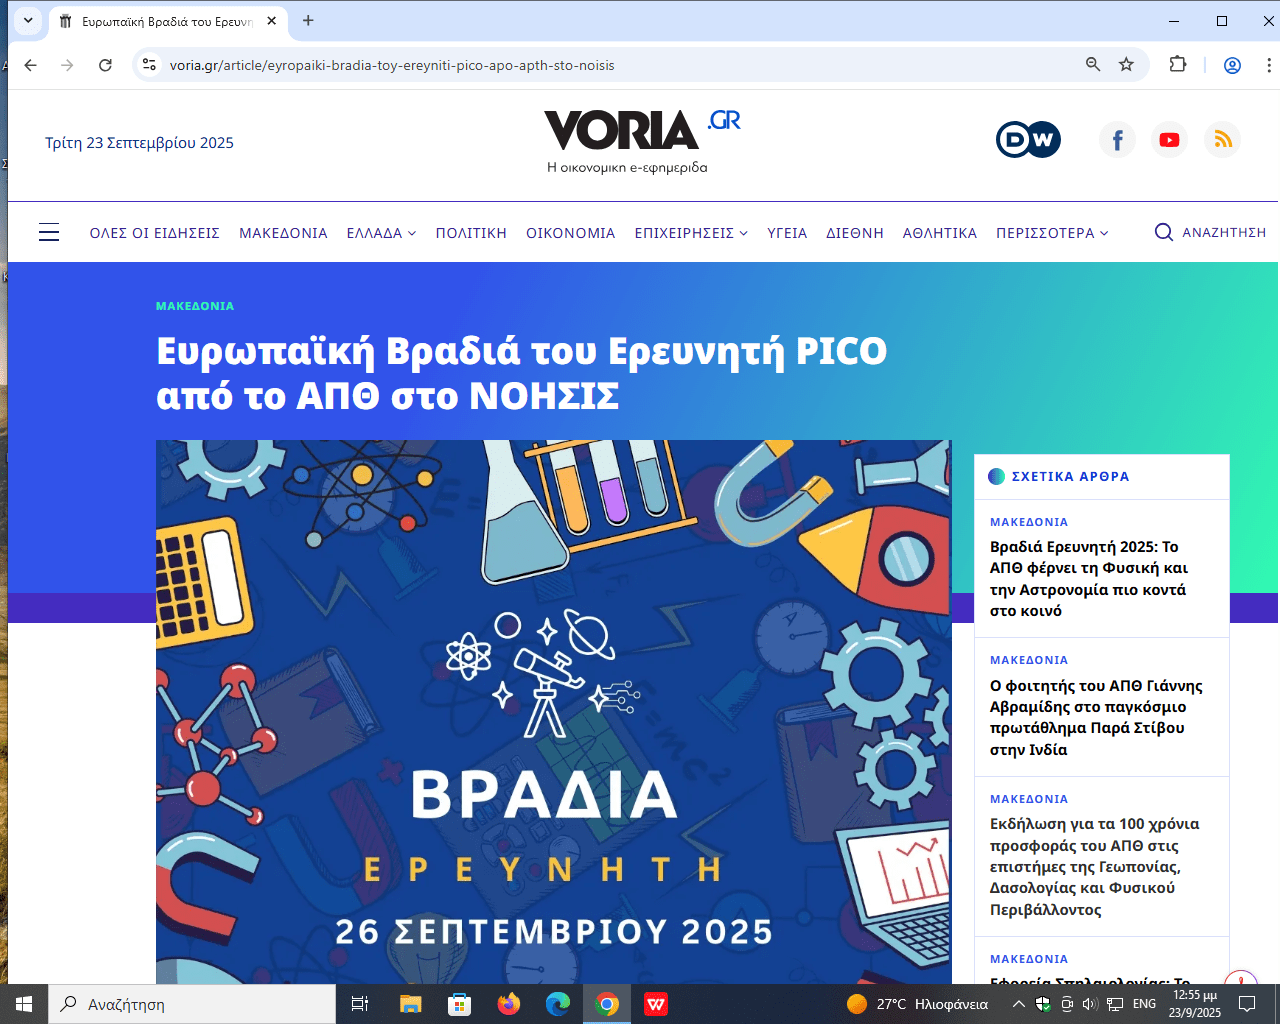Open Firefox from the Windows taskbar
1280x1024 pixels.
click(x=509, y=1004)
